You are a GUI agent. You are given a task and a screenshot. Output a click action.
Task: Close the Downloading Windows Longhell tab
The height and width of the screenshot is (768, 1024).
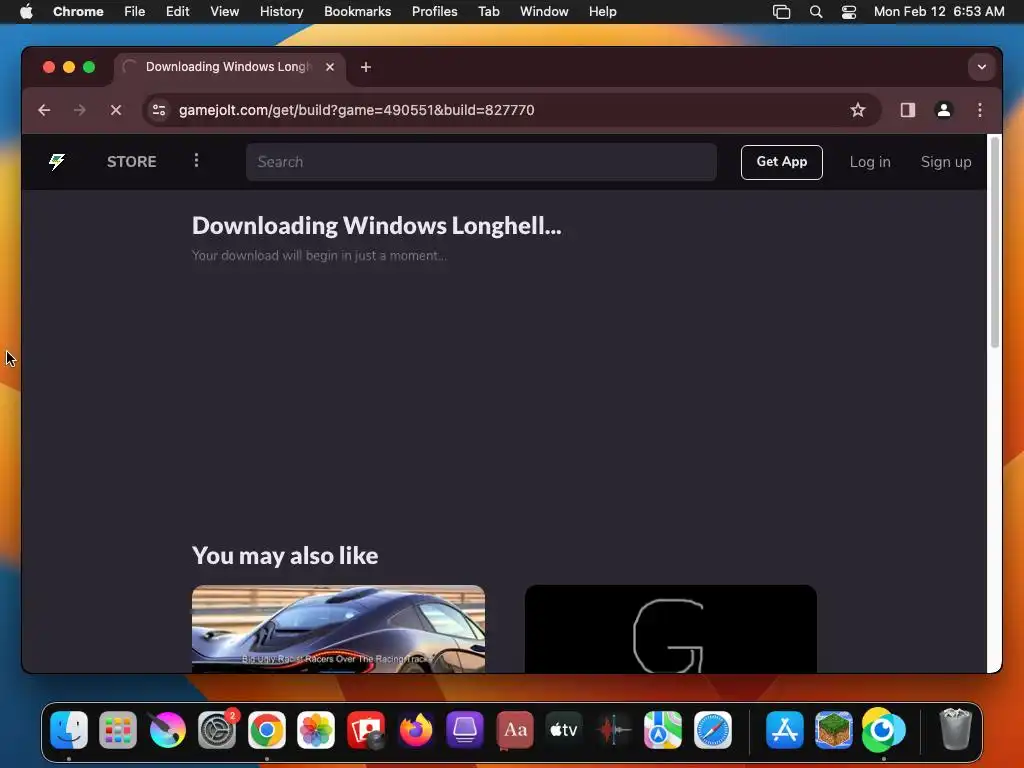click(x=330, y=67)
